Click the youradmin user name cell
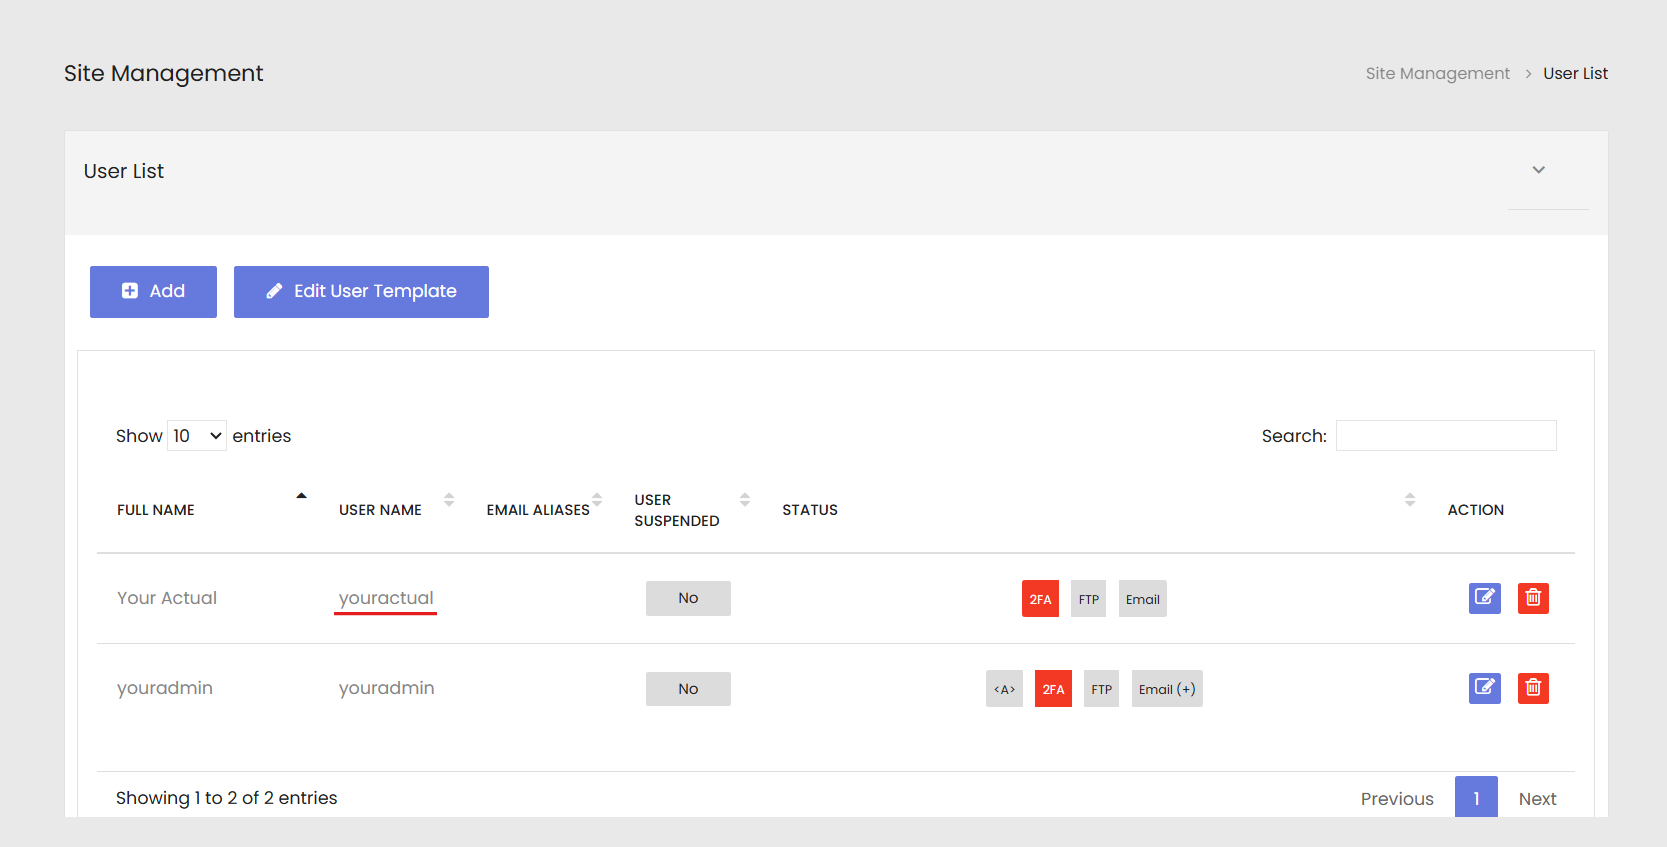The height and width of the screenshot is (847, 1667). (x=386, y=688)
